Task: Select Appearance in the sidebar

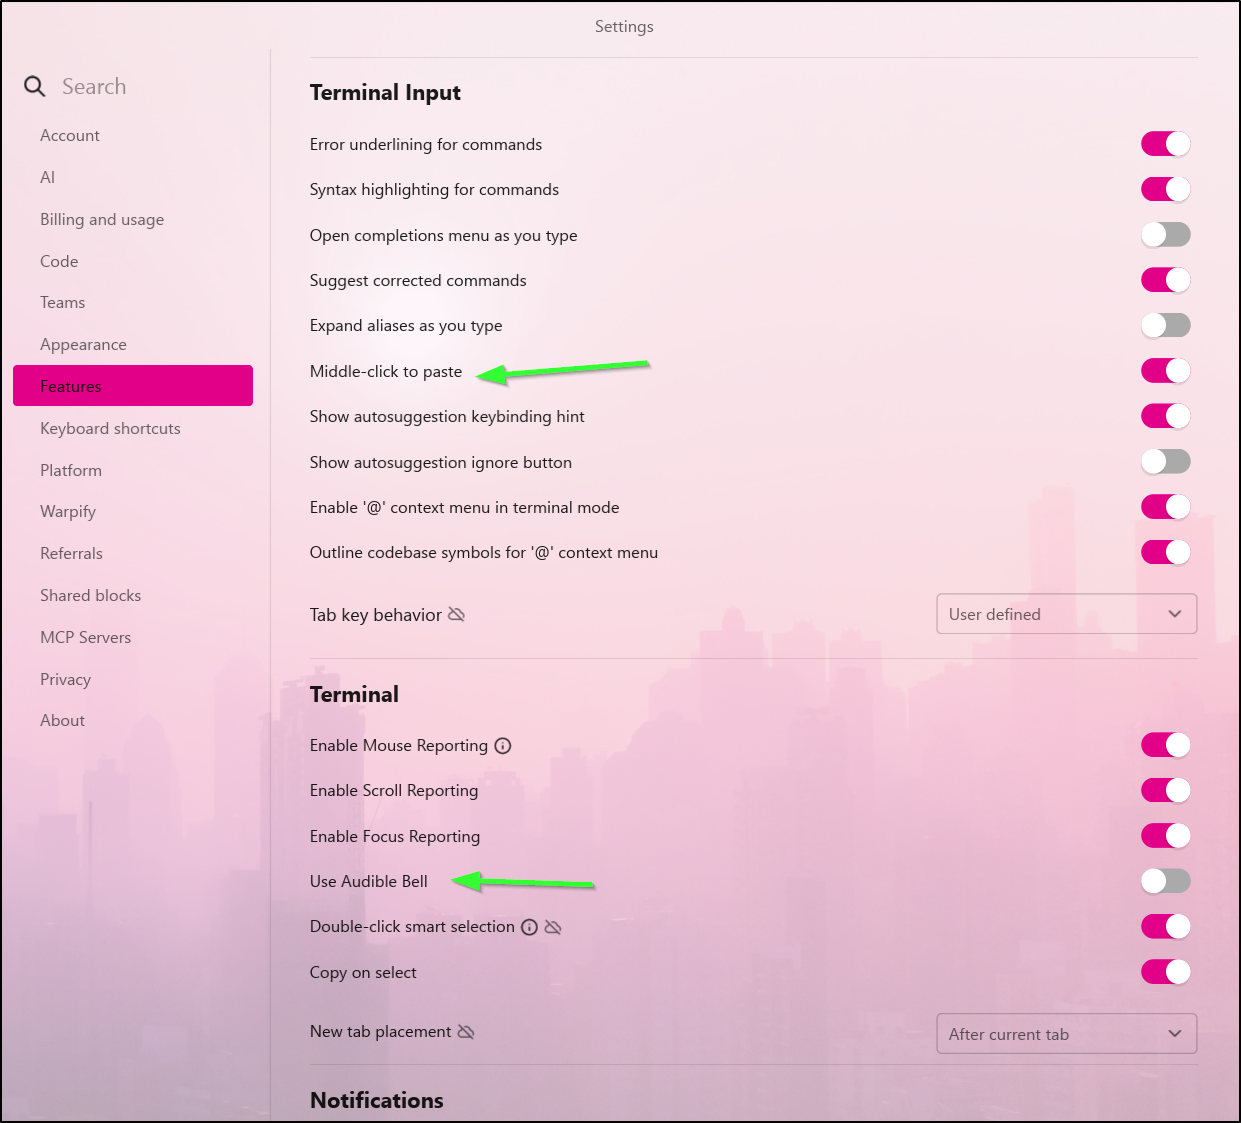Action: pos(83,344)
